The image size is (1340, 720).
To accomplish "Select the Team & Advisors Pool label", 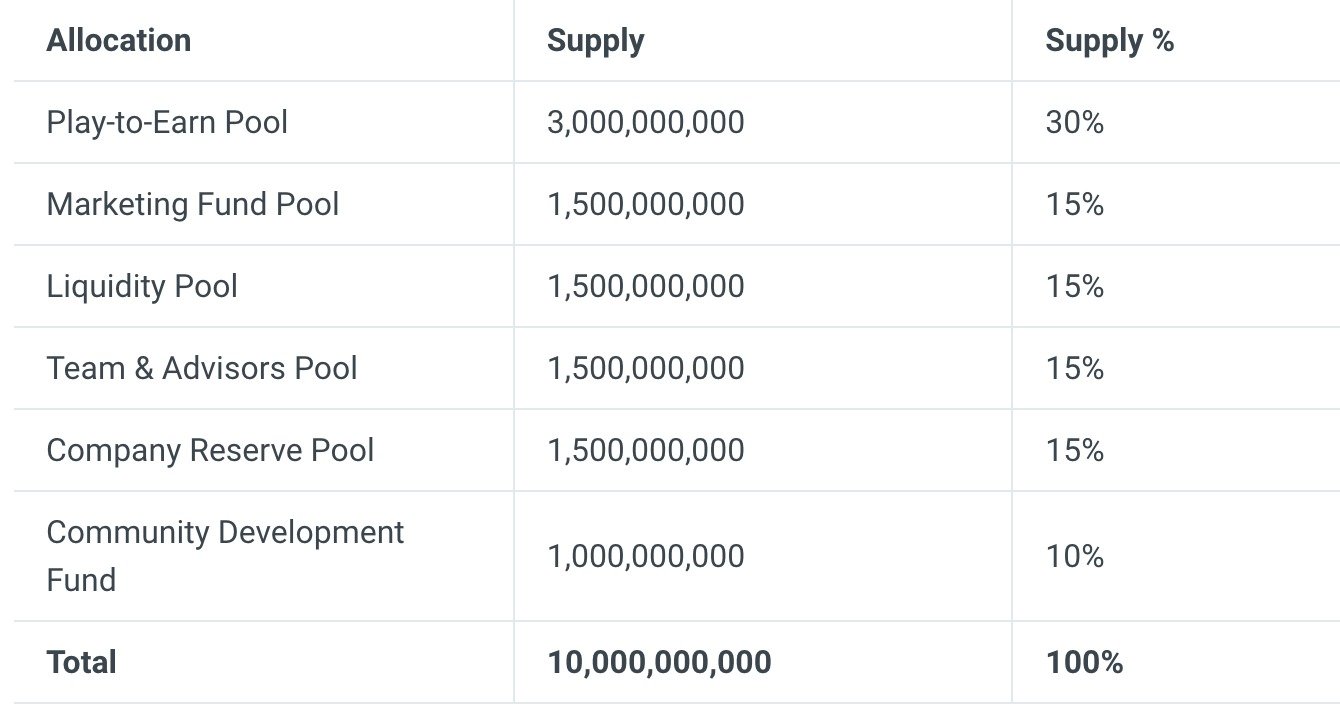I will 202,369.
